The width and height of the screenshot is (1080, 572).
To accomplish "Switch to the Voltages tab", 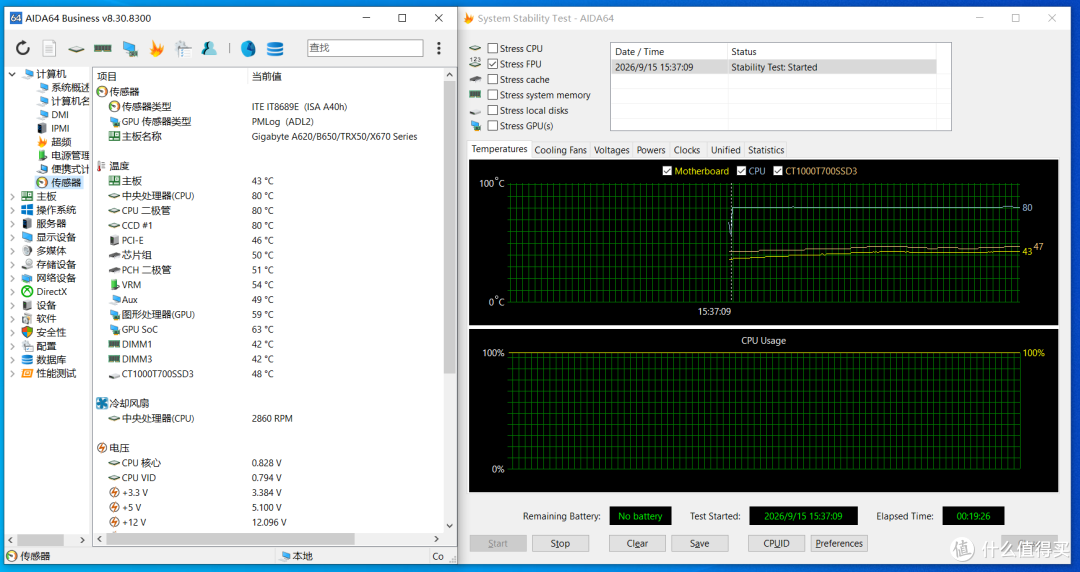I will coord(612,150).
